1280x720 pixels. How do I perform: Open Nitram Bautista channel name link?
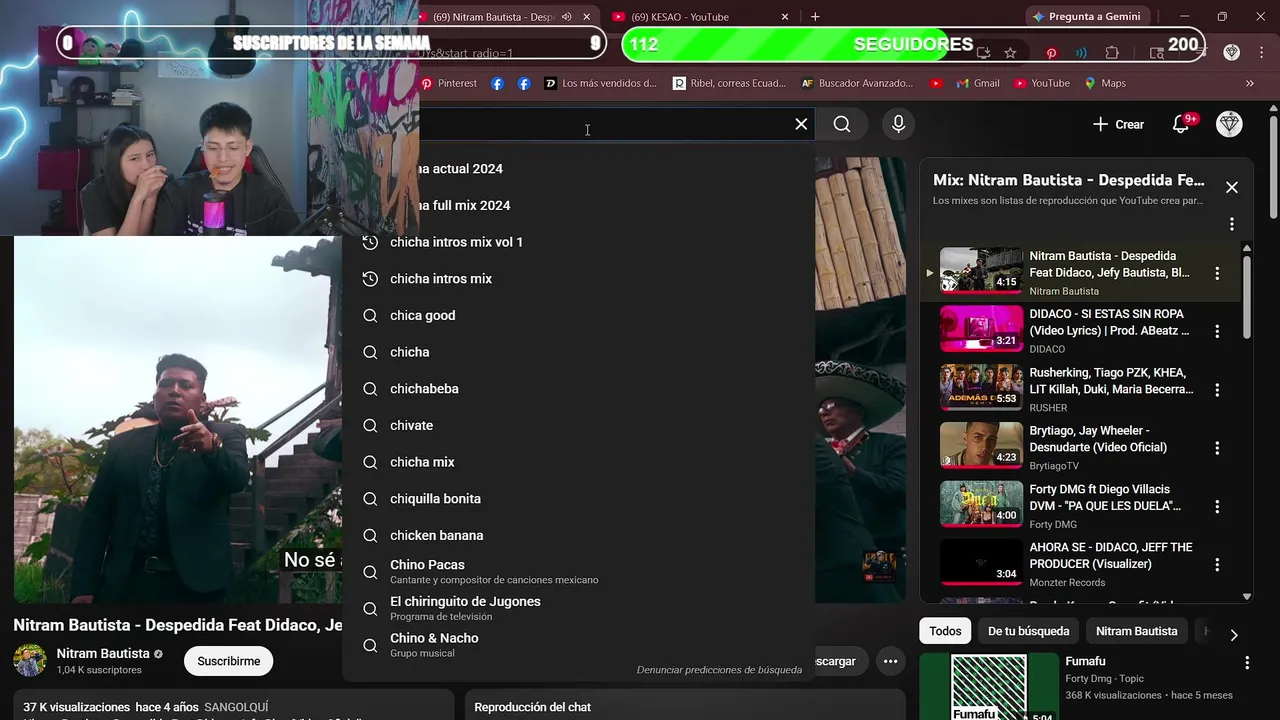[x=103, y=653]
